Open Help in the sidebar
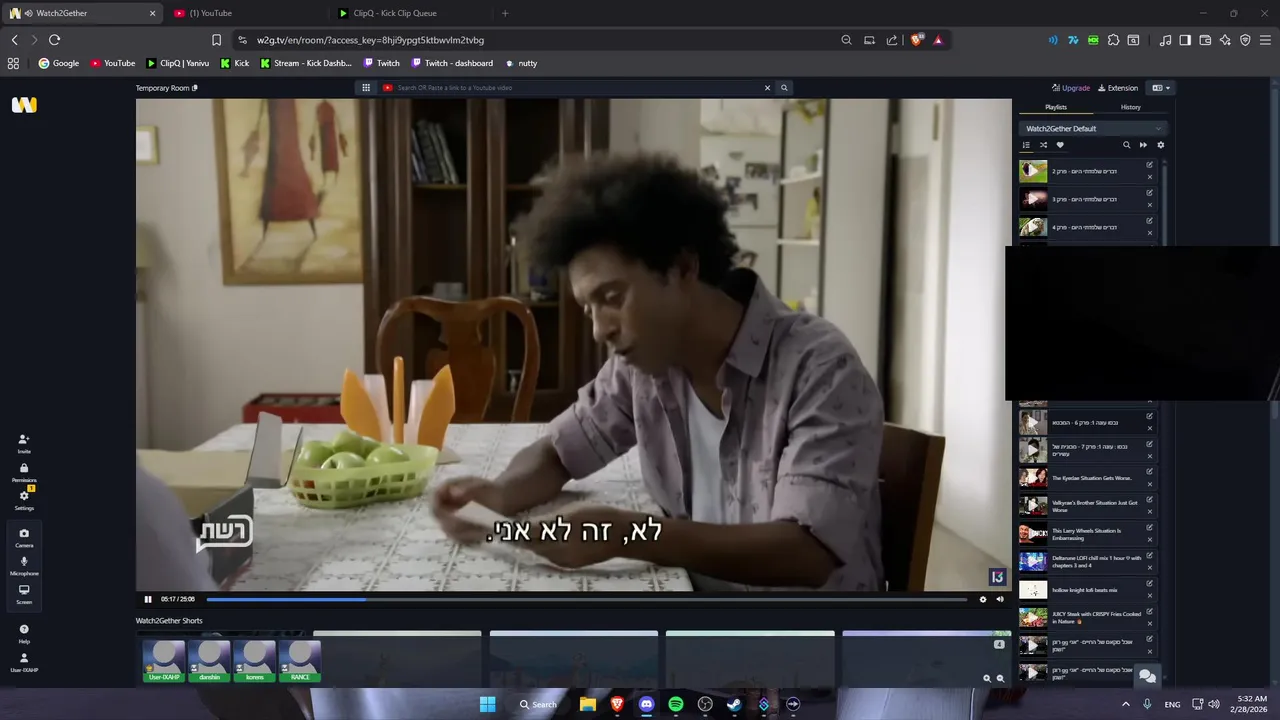Screen dimensions: 1280x720 (x=24, y=633)
